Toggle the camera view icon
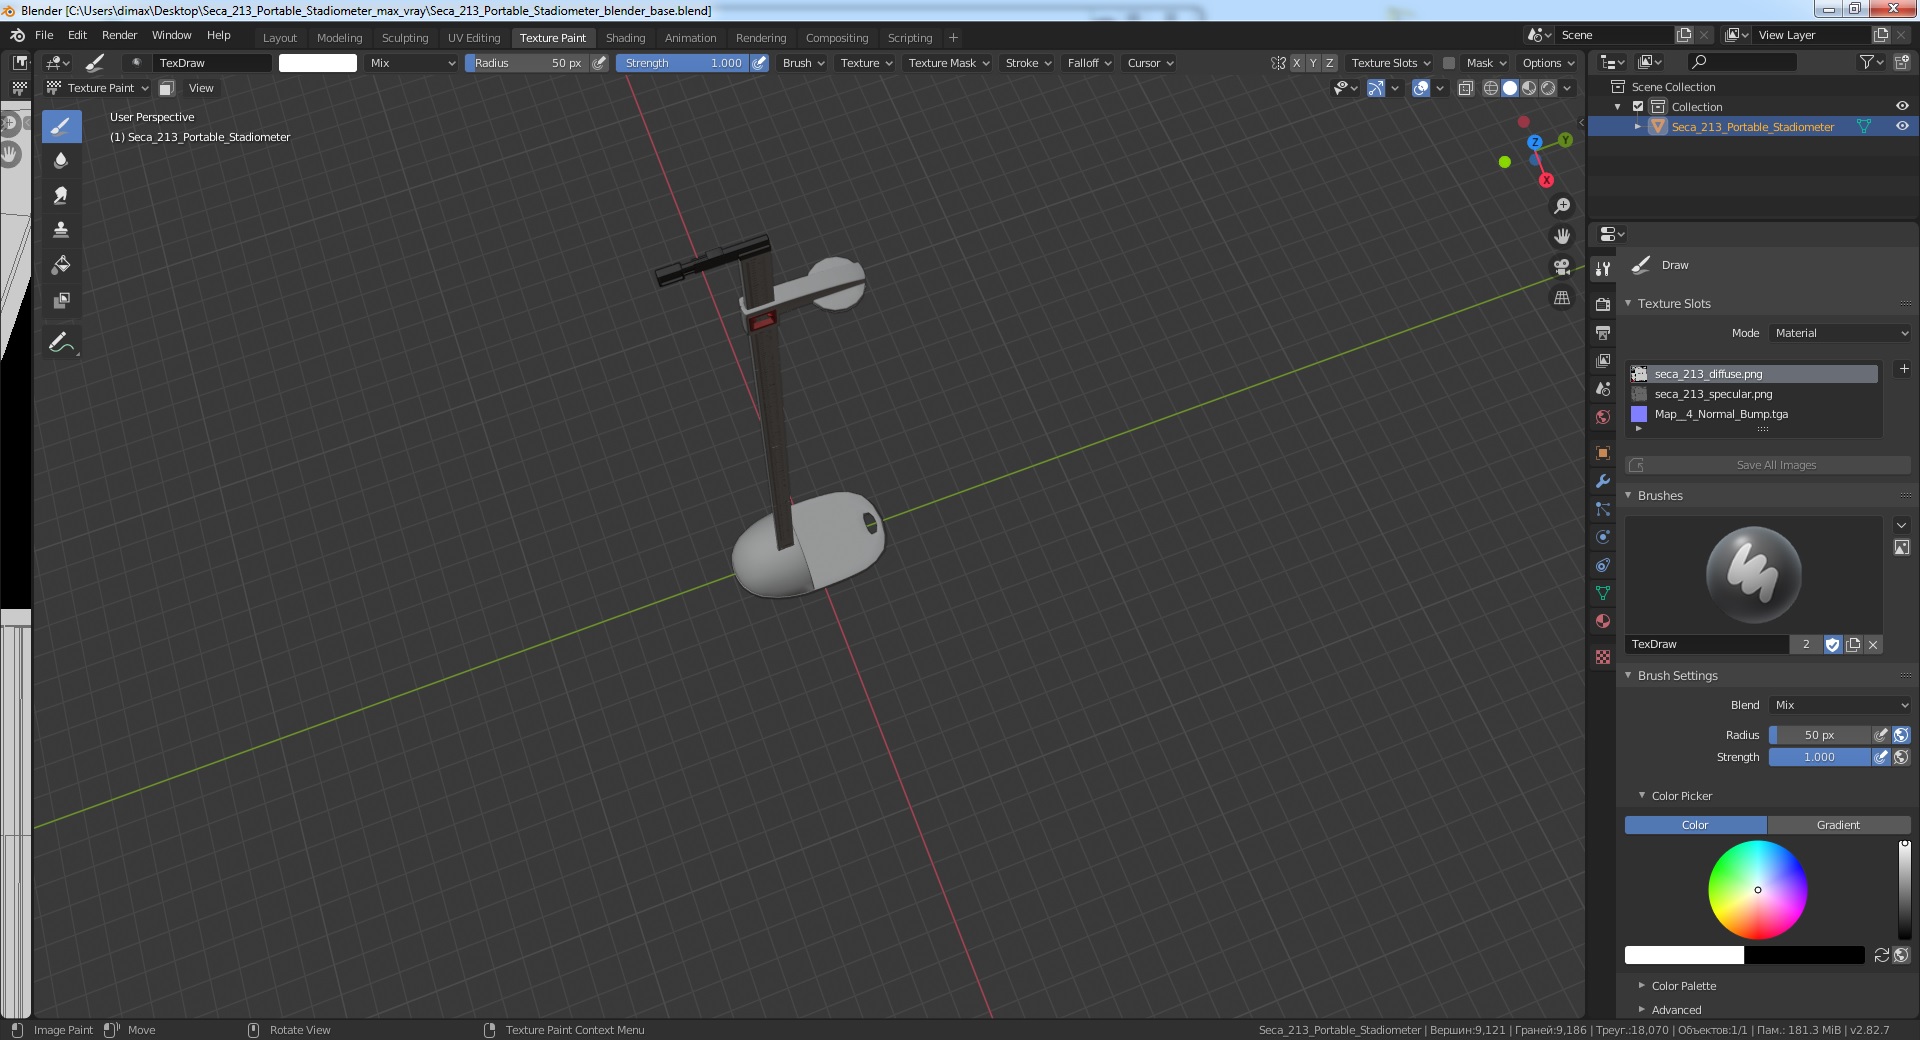This screenshot has width=1920, height=1040. (1561, 267)
